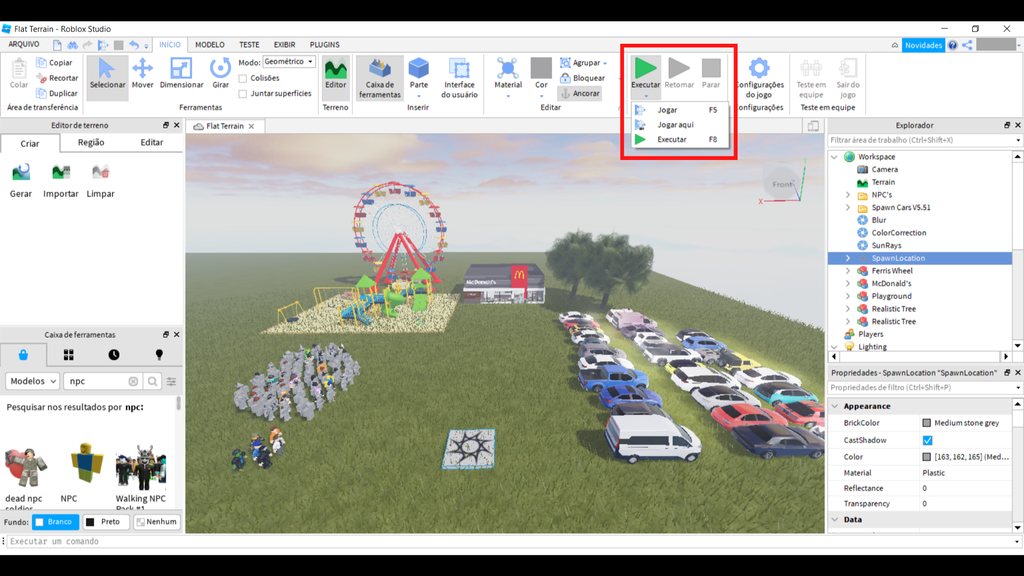This screenshot has width=1024, height=576.
Task: Open the Região terrain tab
Action: pos(91,142)
